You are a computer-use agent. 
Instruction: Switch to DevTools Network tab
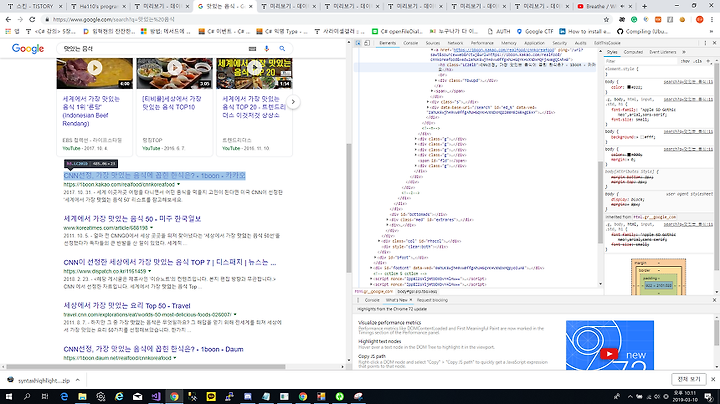(x=455, y=43)
